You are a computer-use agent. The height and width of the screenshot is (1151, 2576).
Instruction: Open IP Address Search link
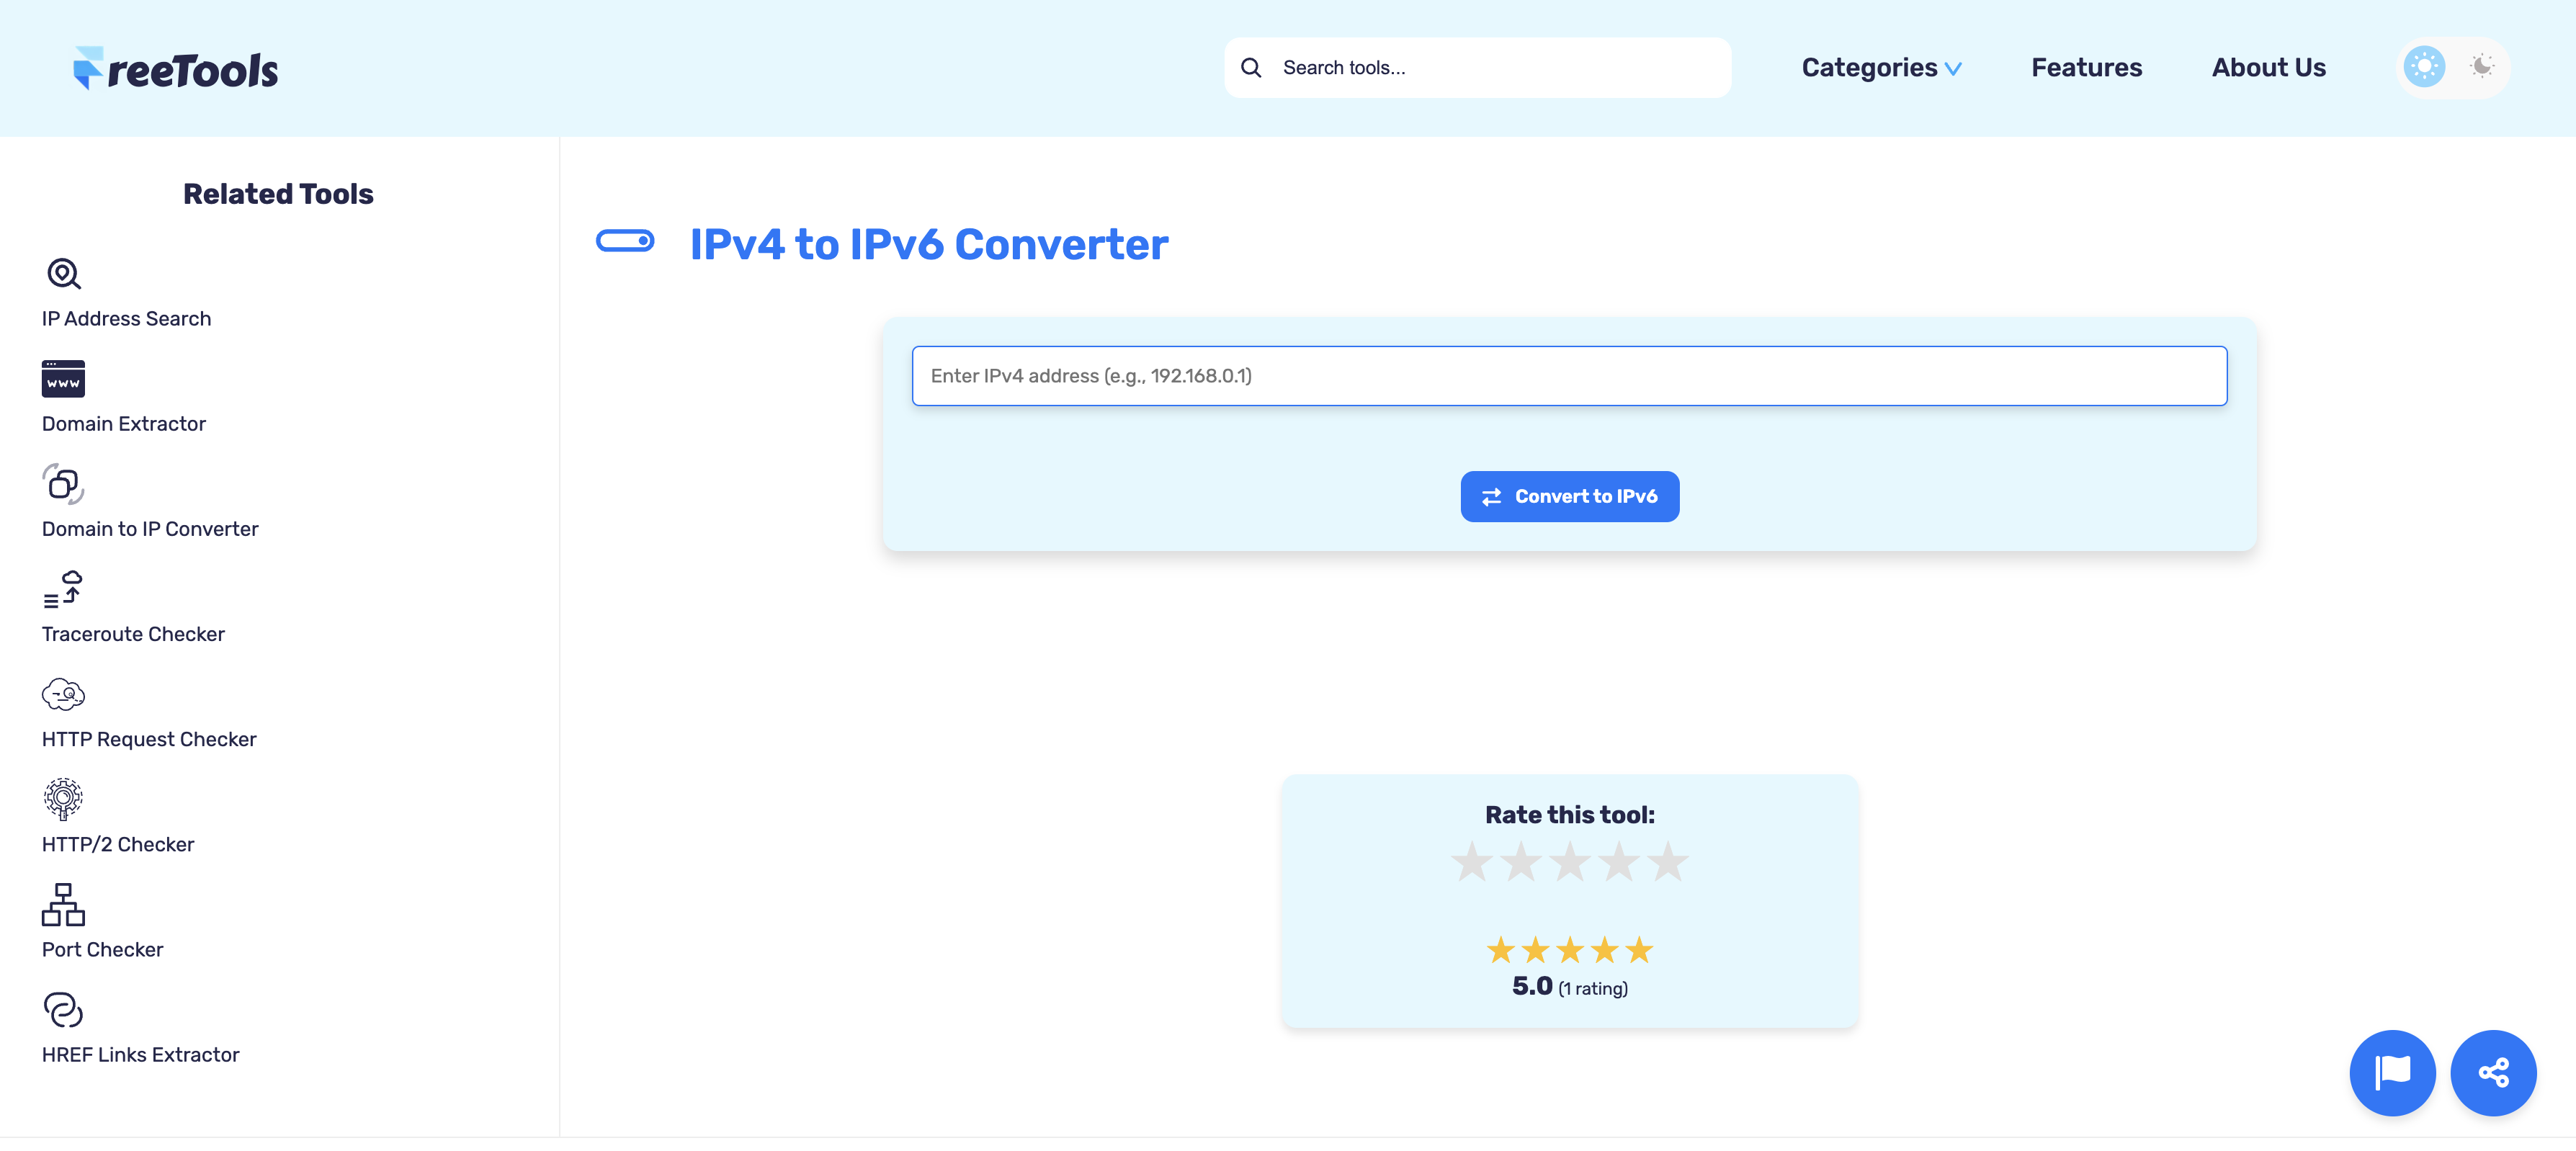126,318
